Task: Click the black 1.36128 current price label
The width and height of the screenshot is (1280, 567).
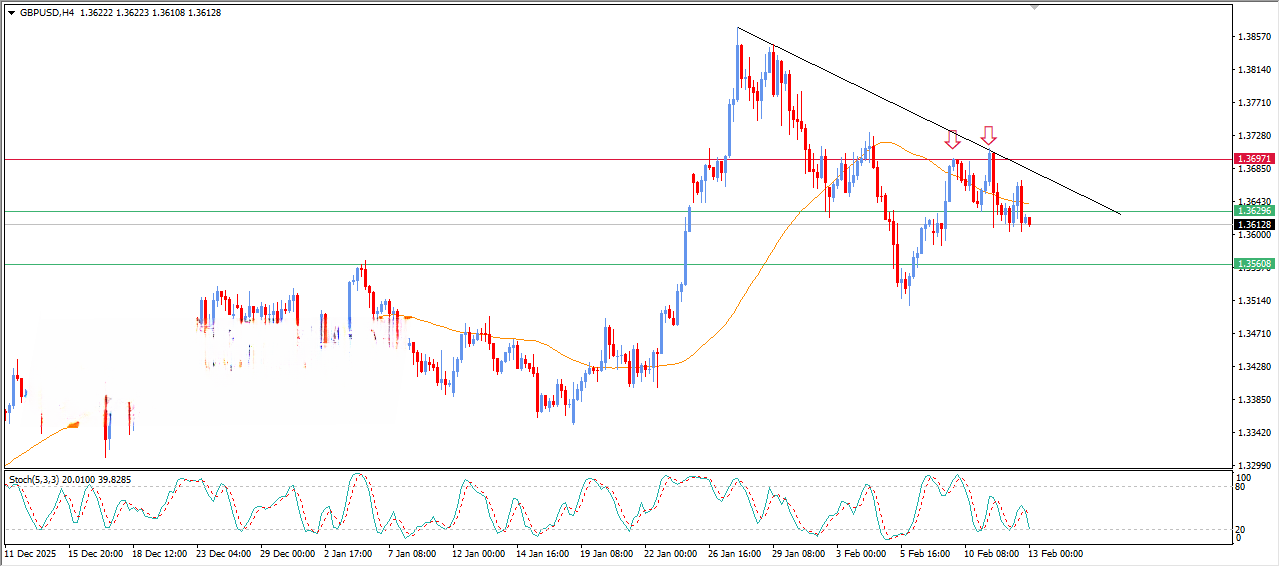Action: tap(1253, 225)
